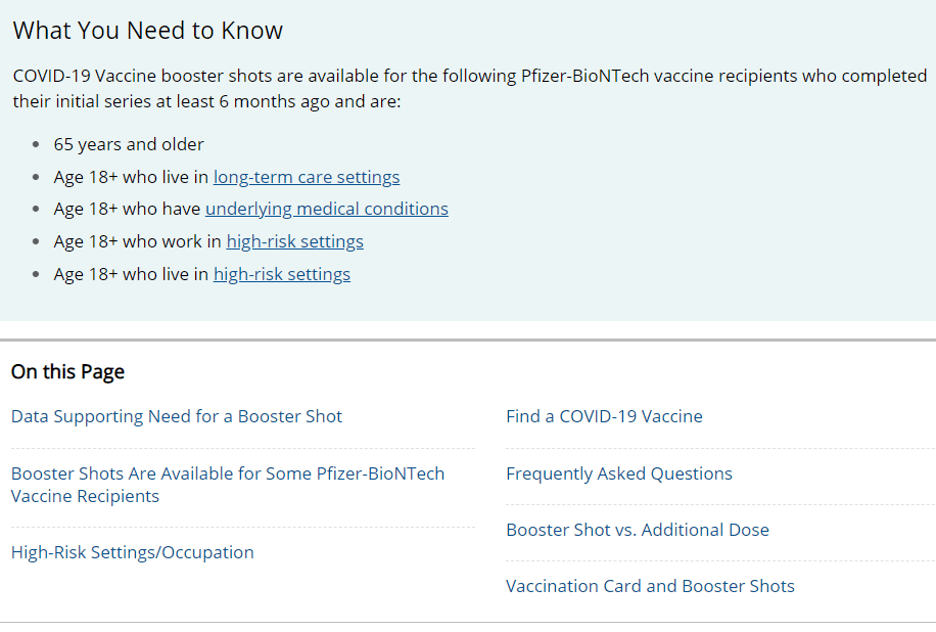Click the "On this Page" heading
936x632 pixels.
(68, 372)
